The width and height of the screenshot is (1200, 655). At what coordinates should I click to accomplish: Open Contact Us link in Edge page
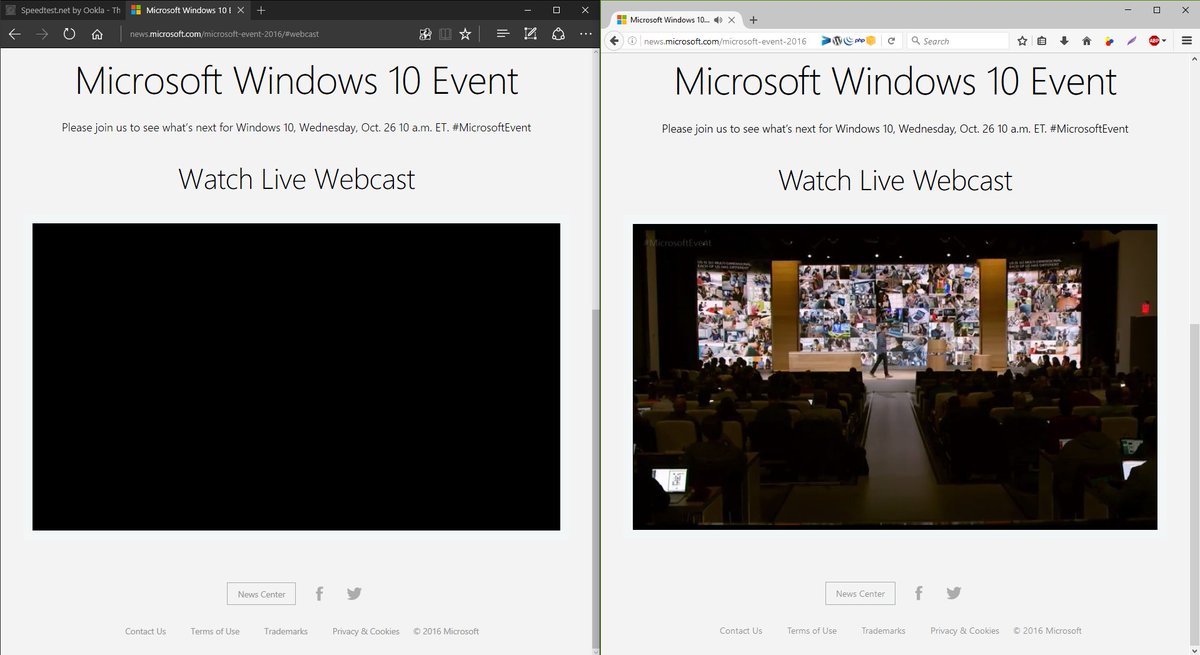[146, 631]
